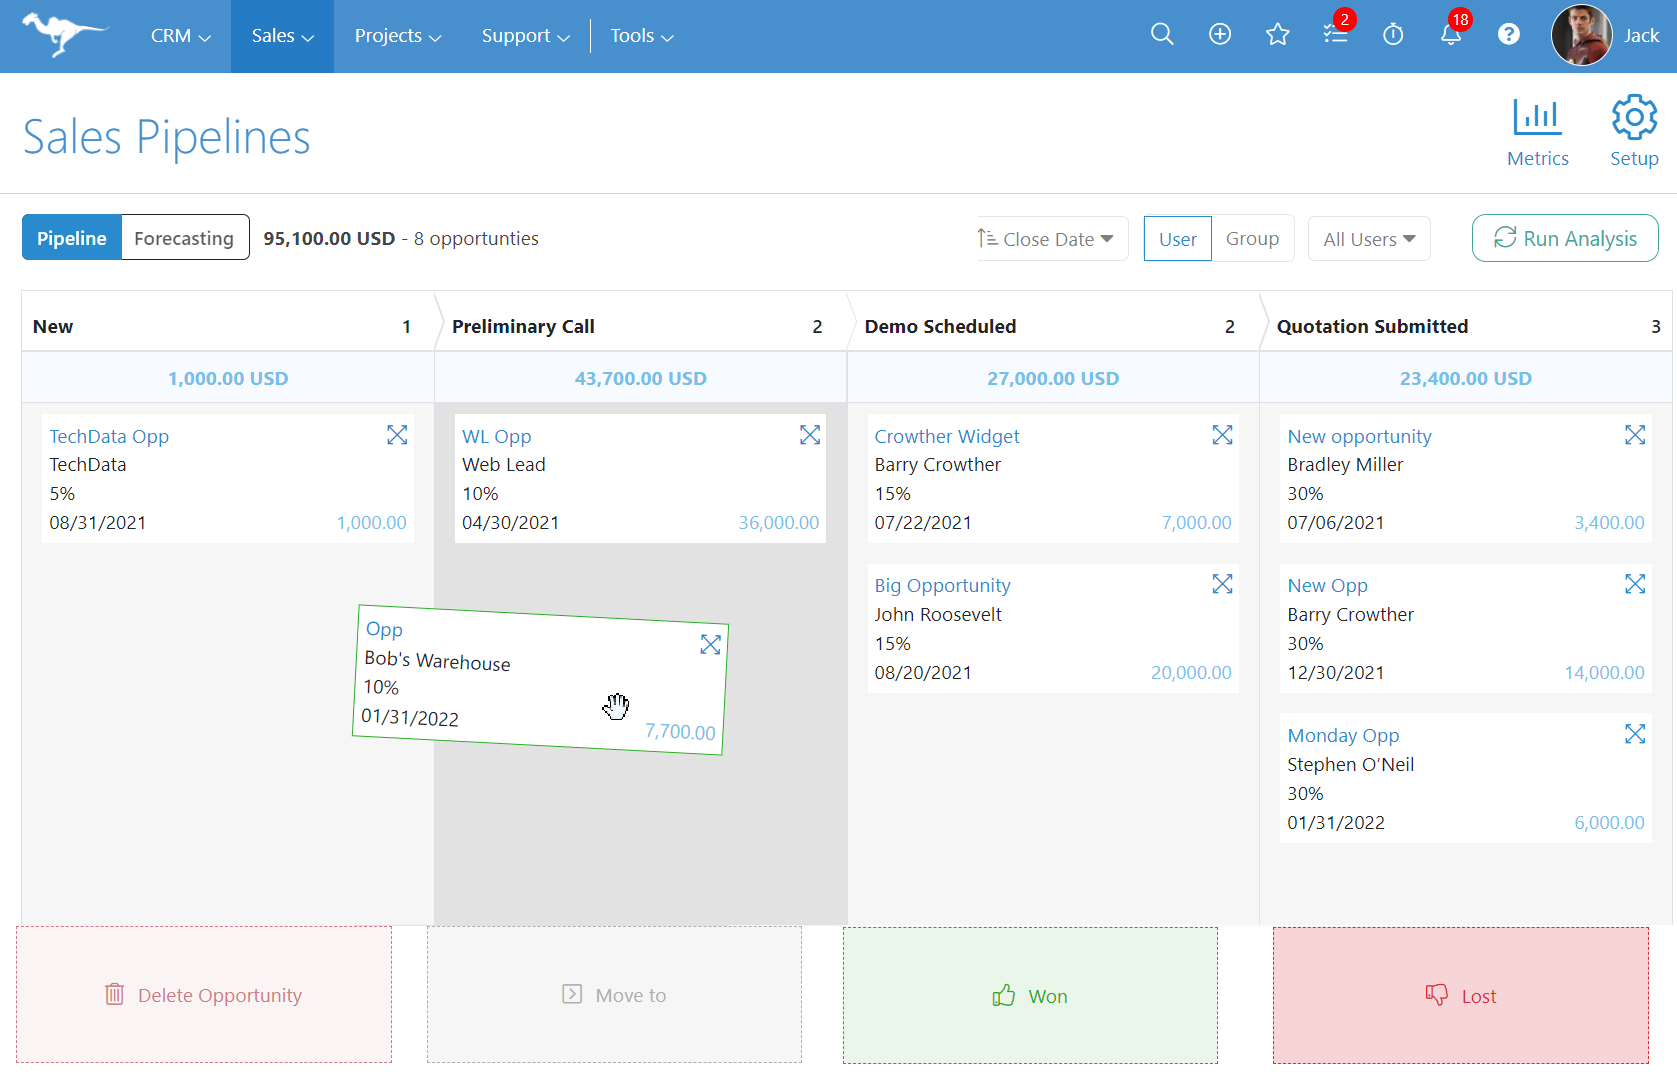The height and width of the screenshot is (1077, 1677).
Task: Switch to Group filtering mode
Action: (1252, 238)
